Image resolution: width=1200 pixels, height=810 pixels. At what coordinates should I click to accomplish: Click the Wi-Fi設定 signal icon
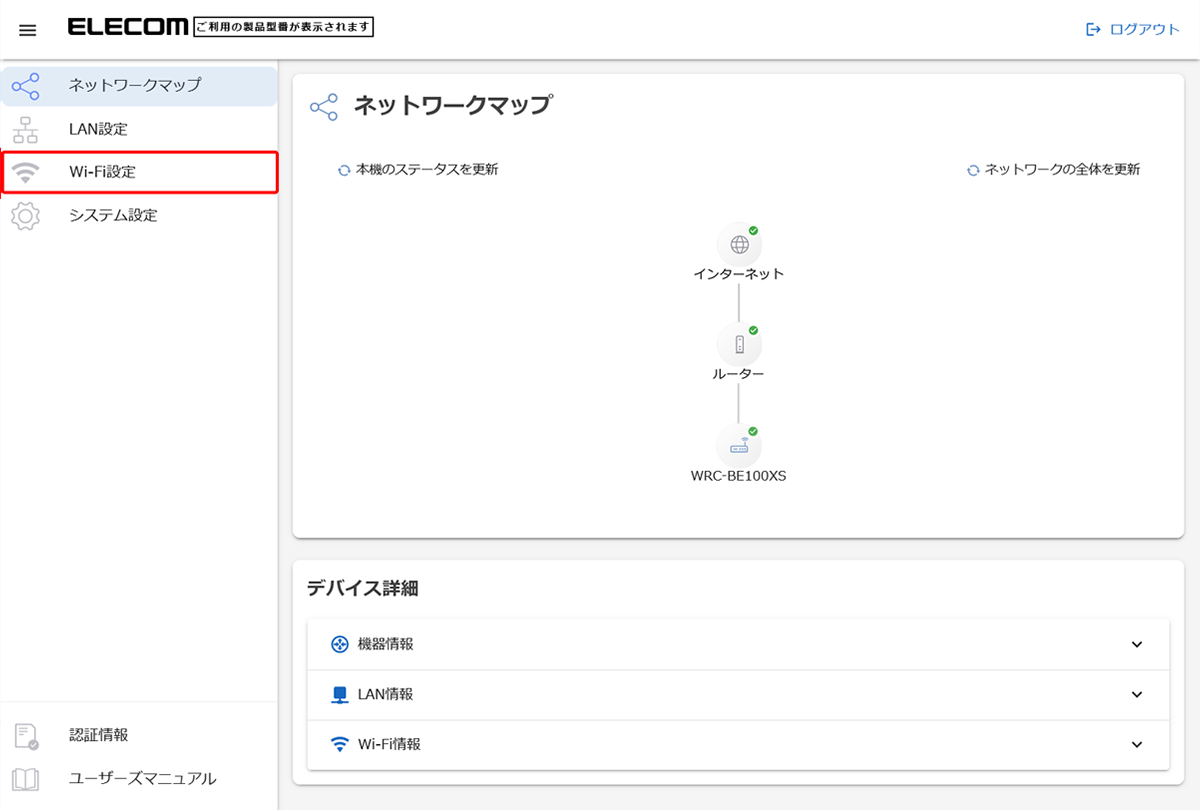coord(26,172)
